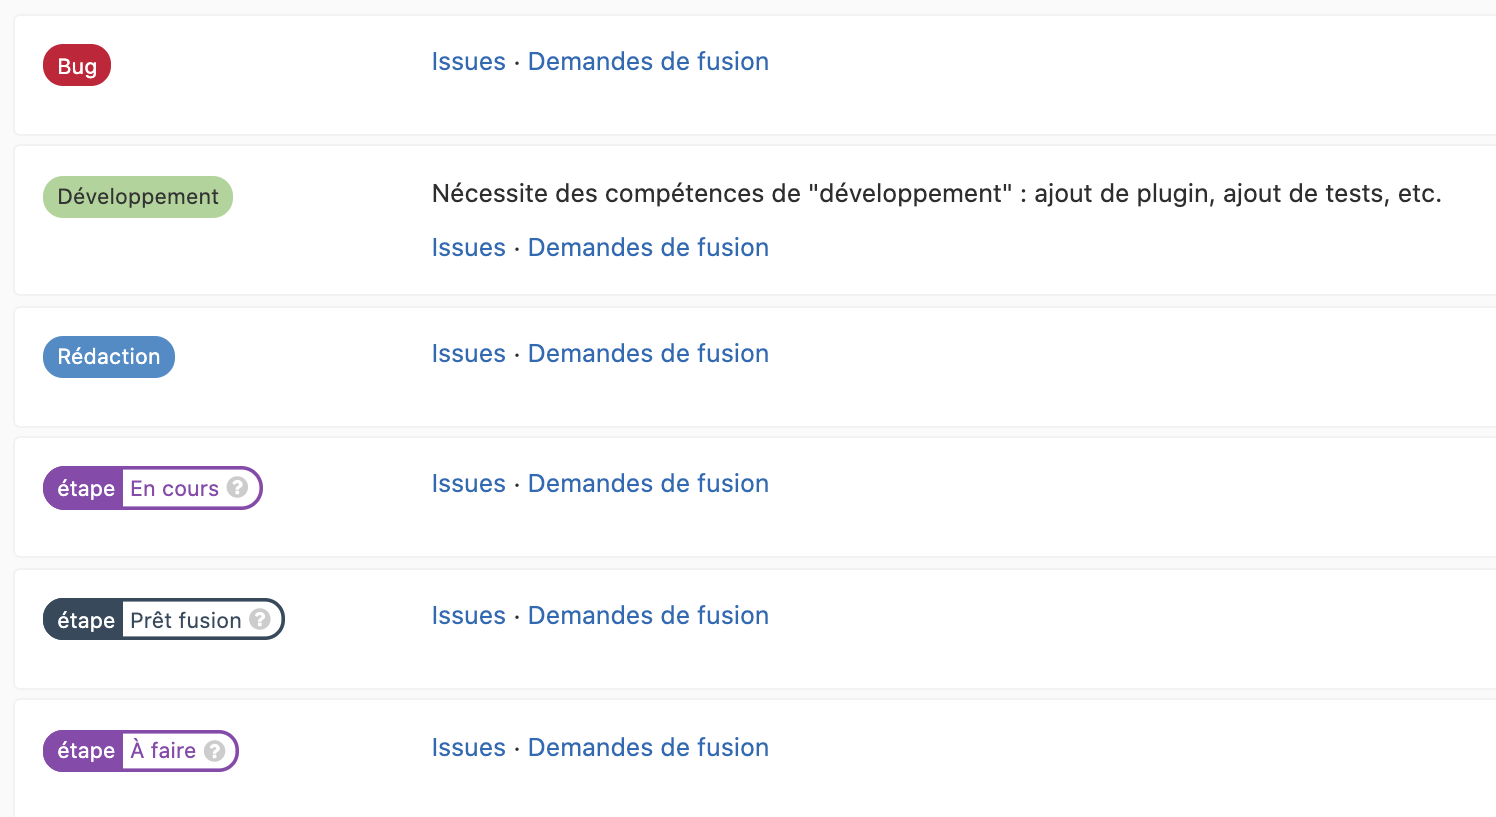
Task: Select the green Développement label
Action: [138, 197]
